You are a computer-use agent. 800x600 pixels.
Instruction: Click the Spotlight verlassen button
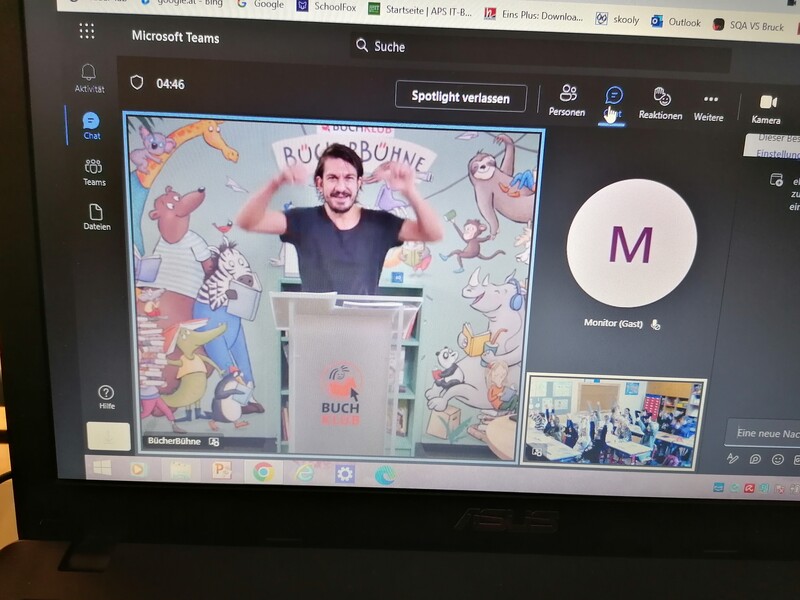461,96
